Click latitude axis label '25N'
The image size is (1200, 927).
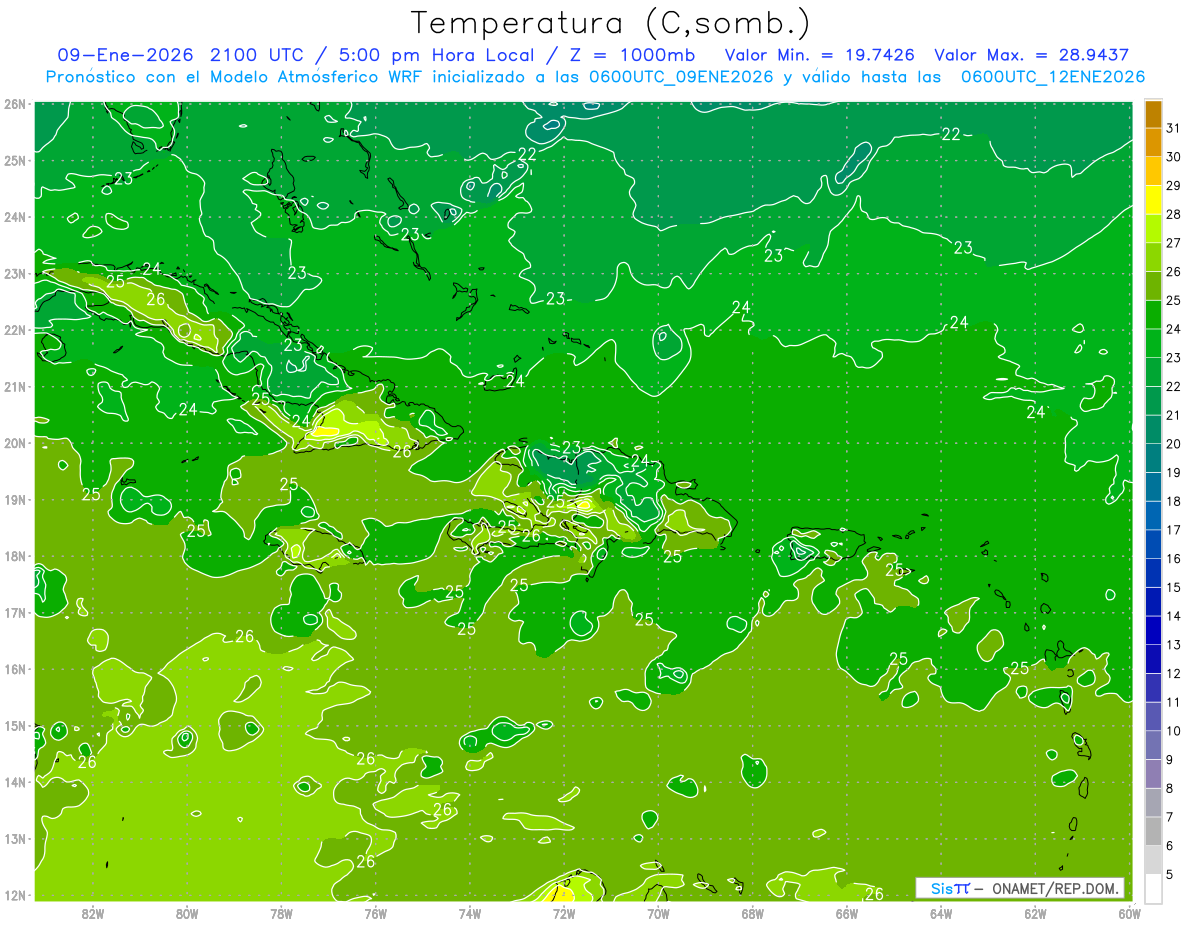pyautogui.click(x=15, y=161)
